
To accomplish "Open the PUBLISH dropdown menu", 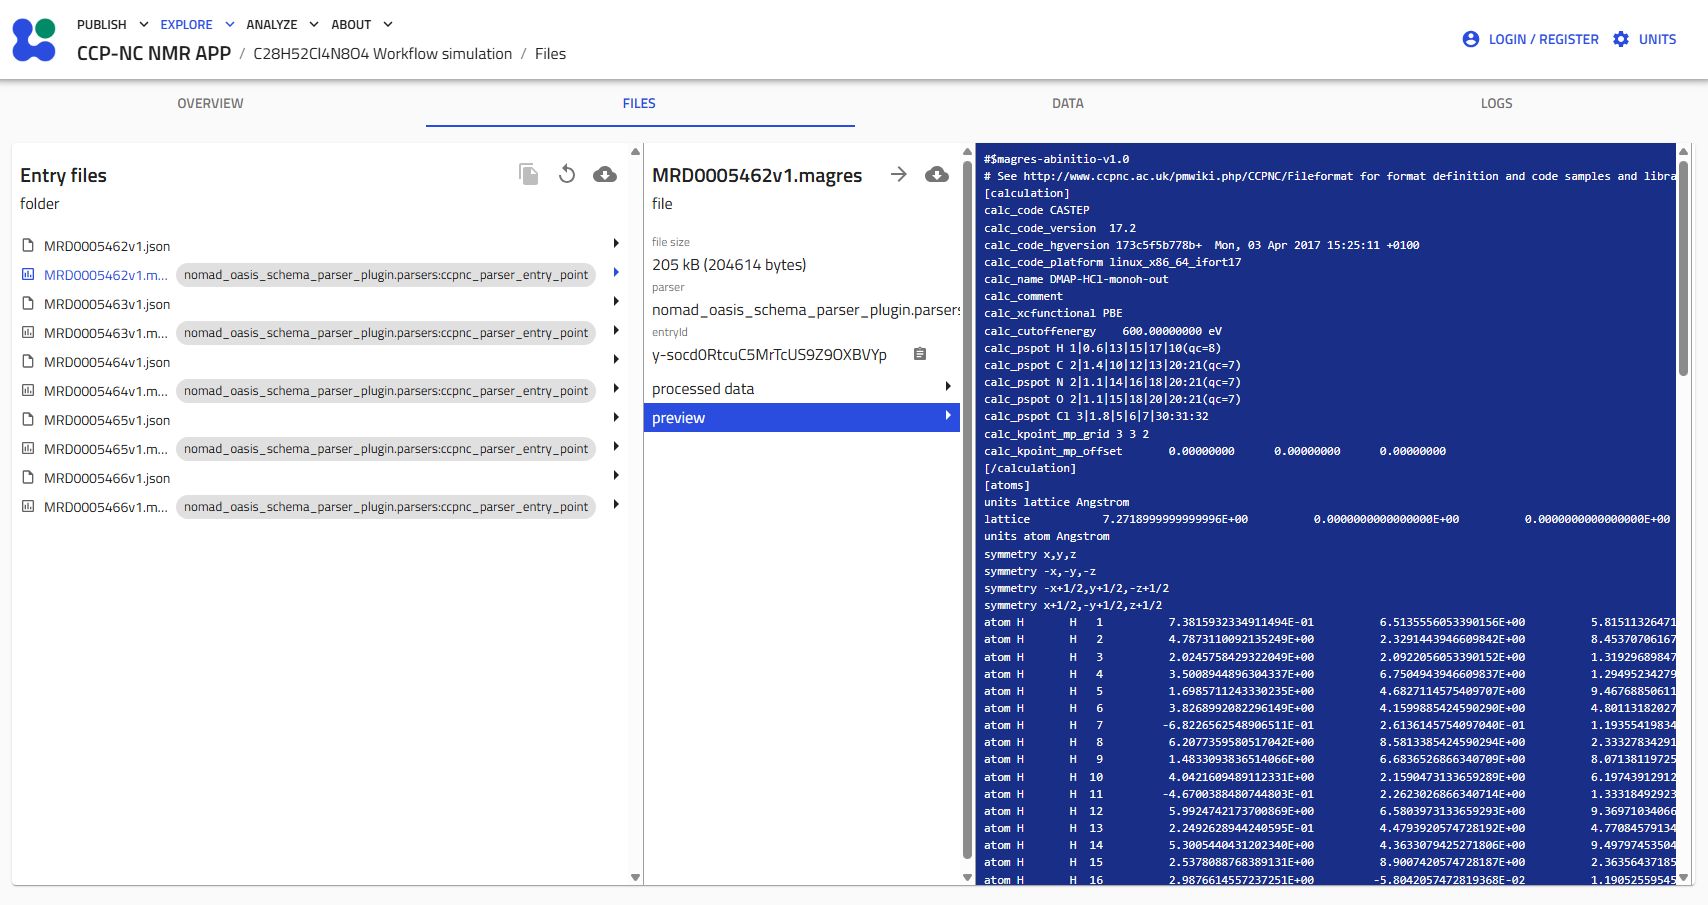I will pos(113,24).
